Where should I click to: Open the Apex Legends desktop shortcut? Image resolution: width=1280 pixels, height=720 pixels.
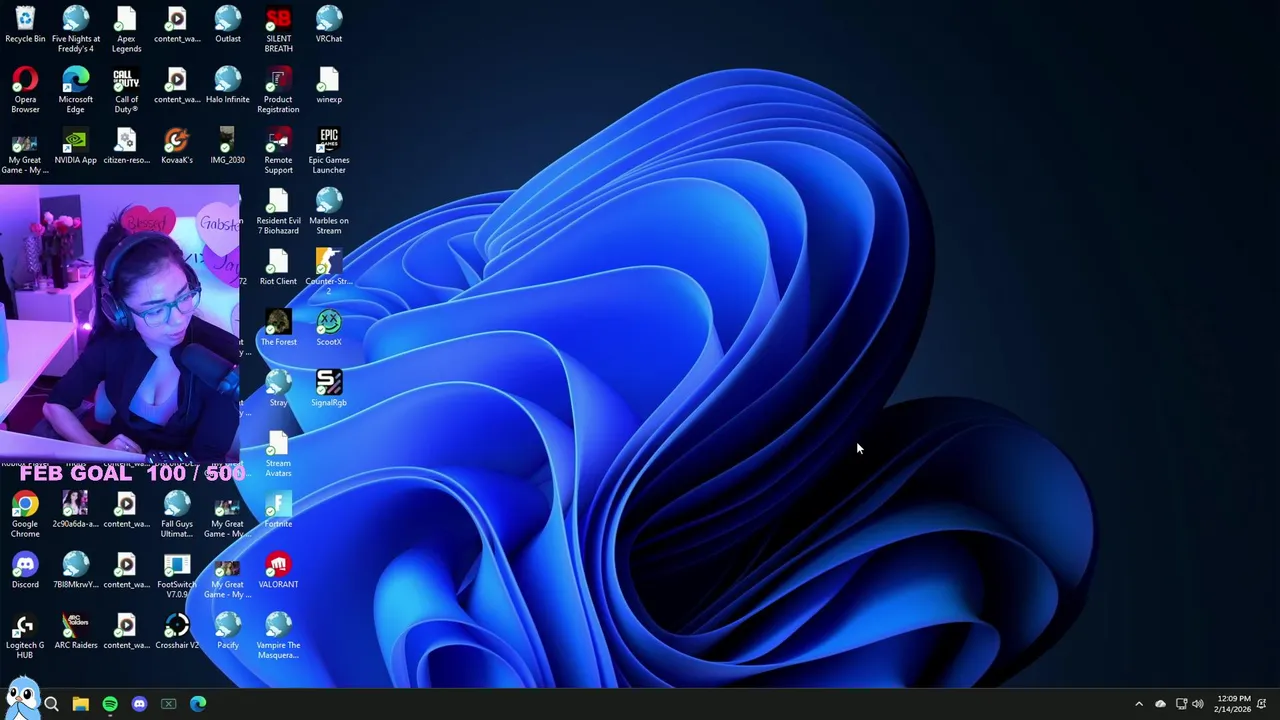pos(126,30)
